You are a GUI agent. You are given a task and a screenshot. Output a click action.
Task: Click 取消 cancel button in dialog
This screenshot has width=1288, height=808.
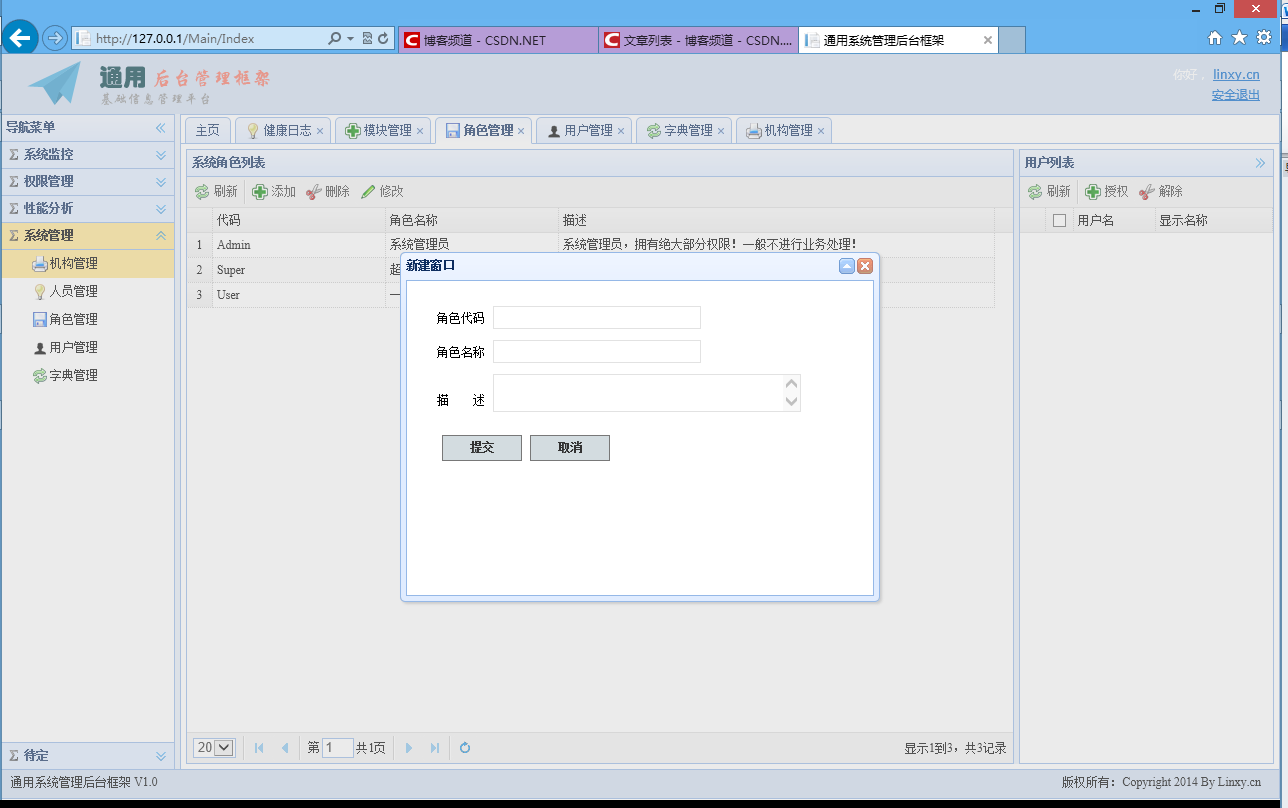570,448
